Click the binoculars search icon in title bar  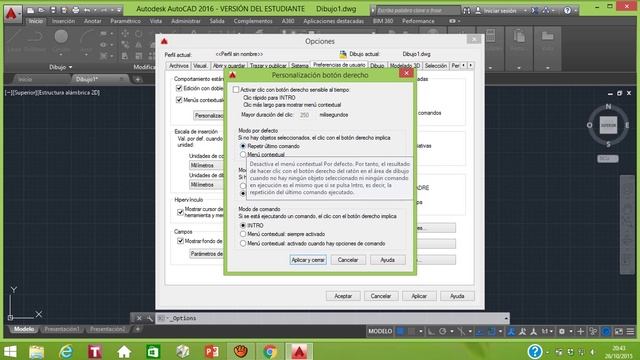pos(467,11)
